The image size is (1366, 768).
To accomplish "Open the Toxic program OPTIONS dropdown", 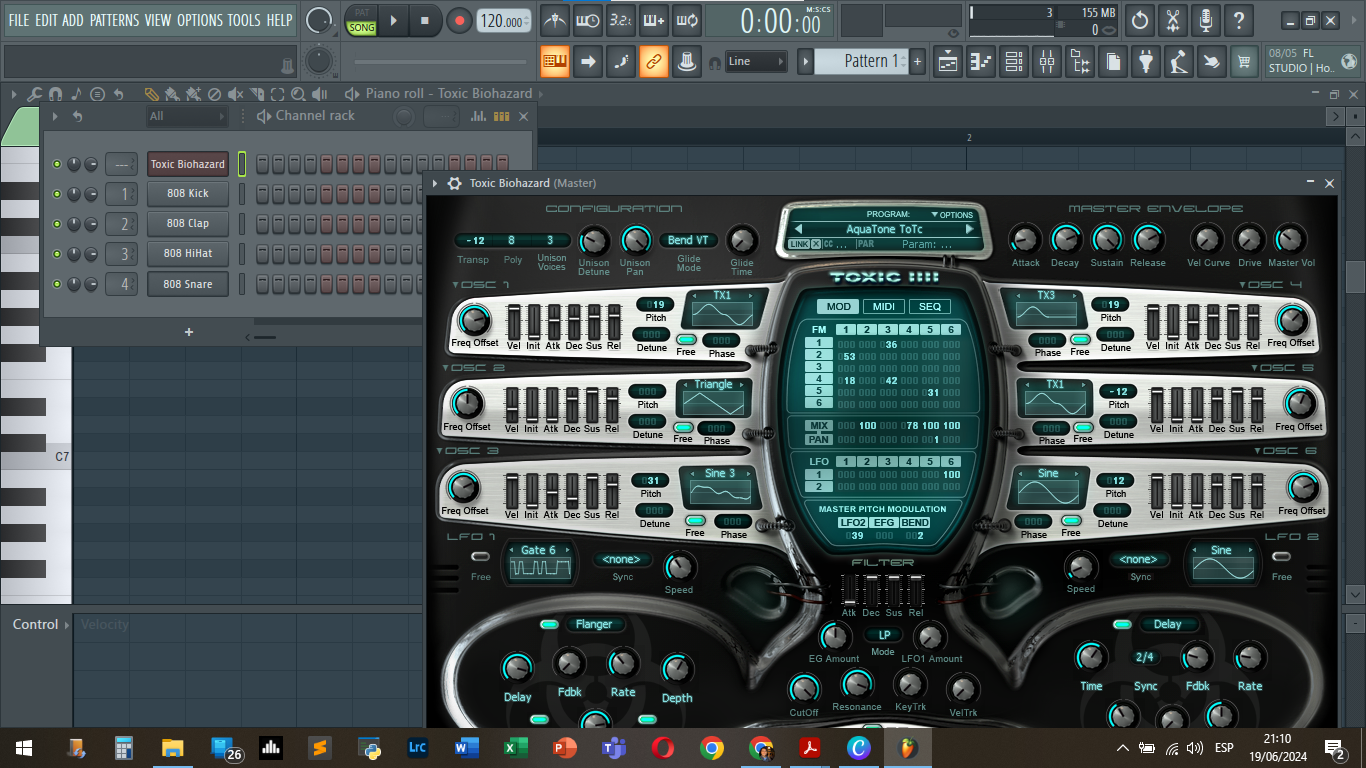I will pyautogui.click(x=952, y=215).
